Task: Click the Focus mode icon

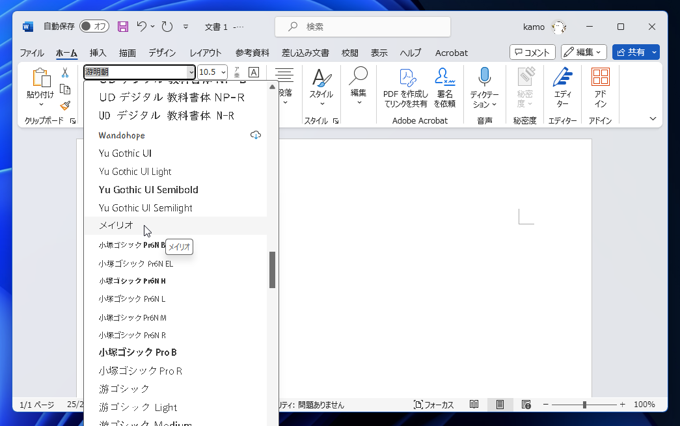Action: tap(418, 405)
